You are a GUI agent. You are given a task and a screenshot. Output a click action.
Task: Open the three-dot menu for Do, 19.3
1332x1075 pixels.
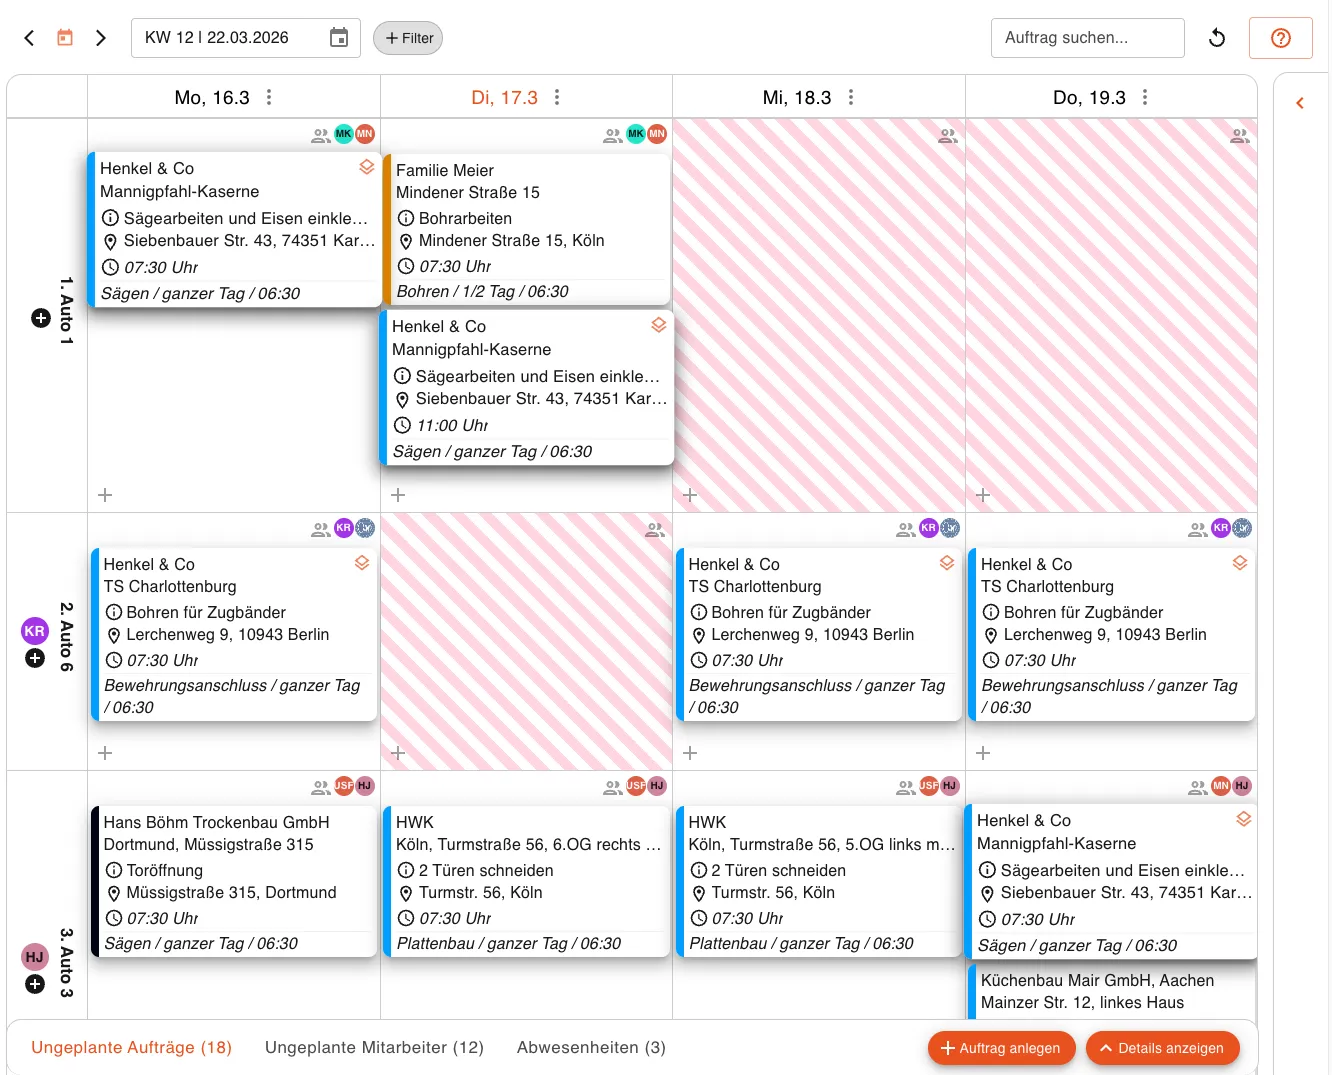pos(1145,97)
